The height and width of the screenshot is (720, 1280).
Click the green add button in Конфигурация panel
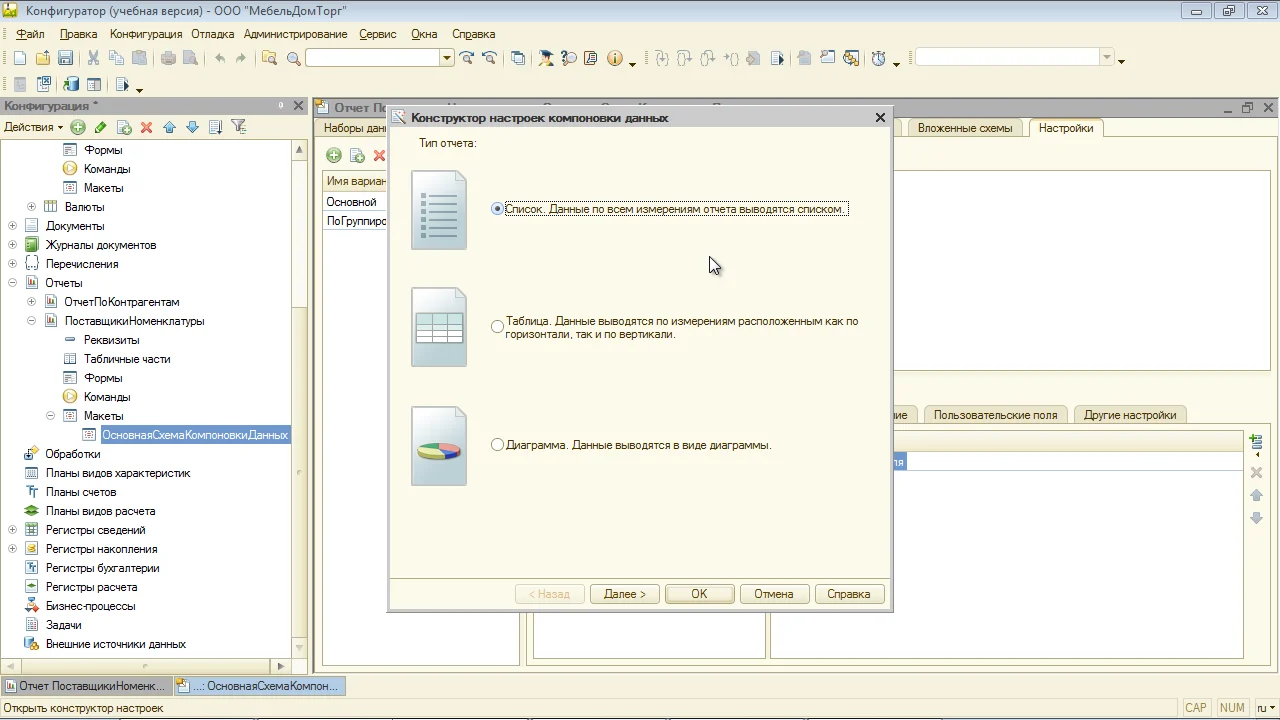(77, 127)
